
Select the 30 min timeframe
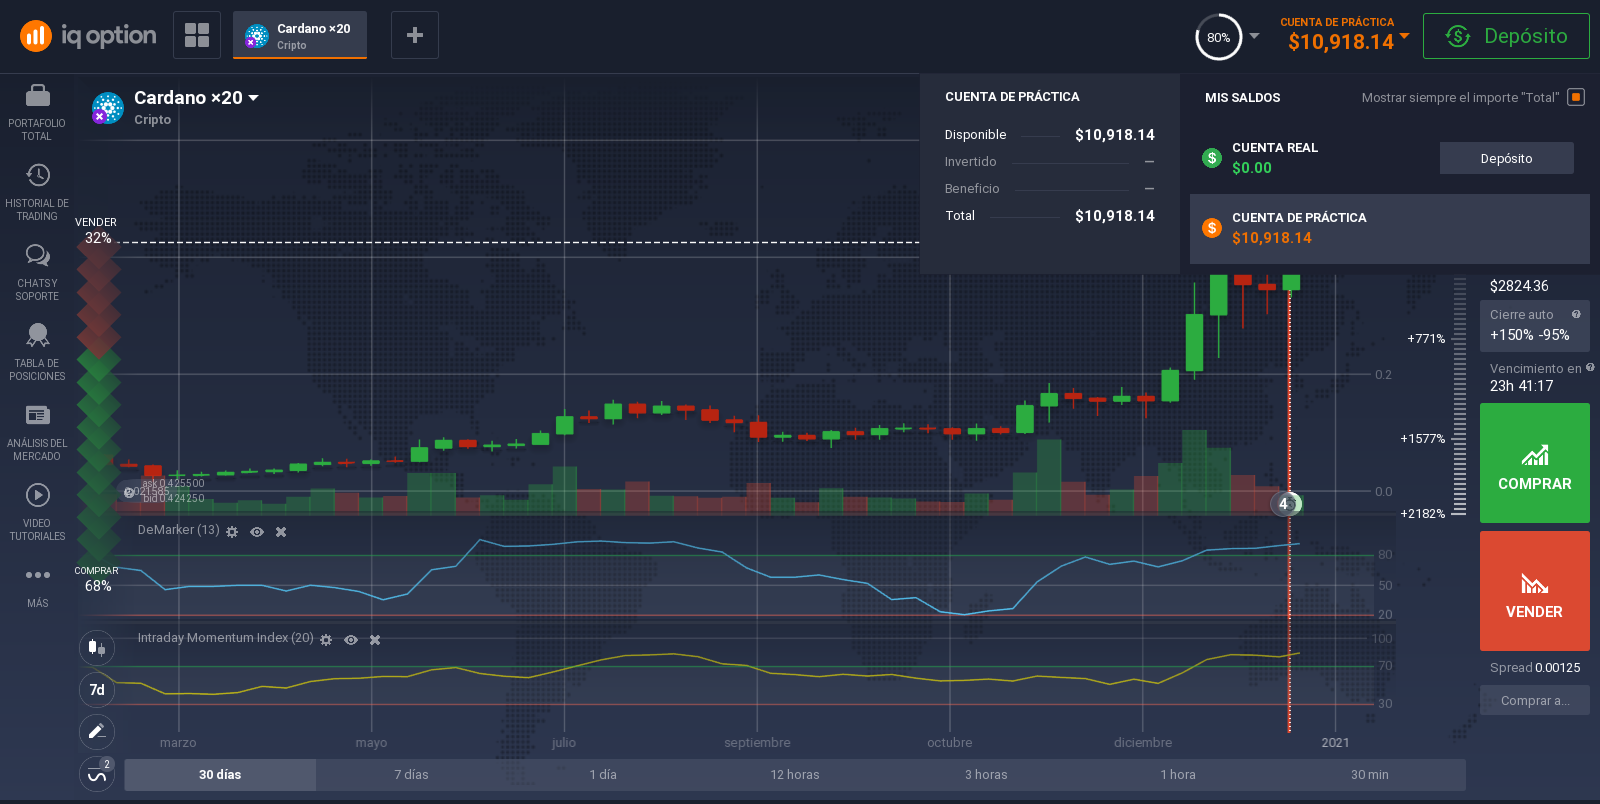[1370, 775]
